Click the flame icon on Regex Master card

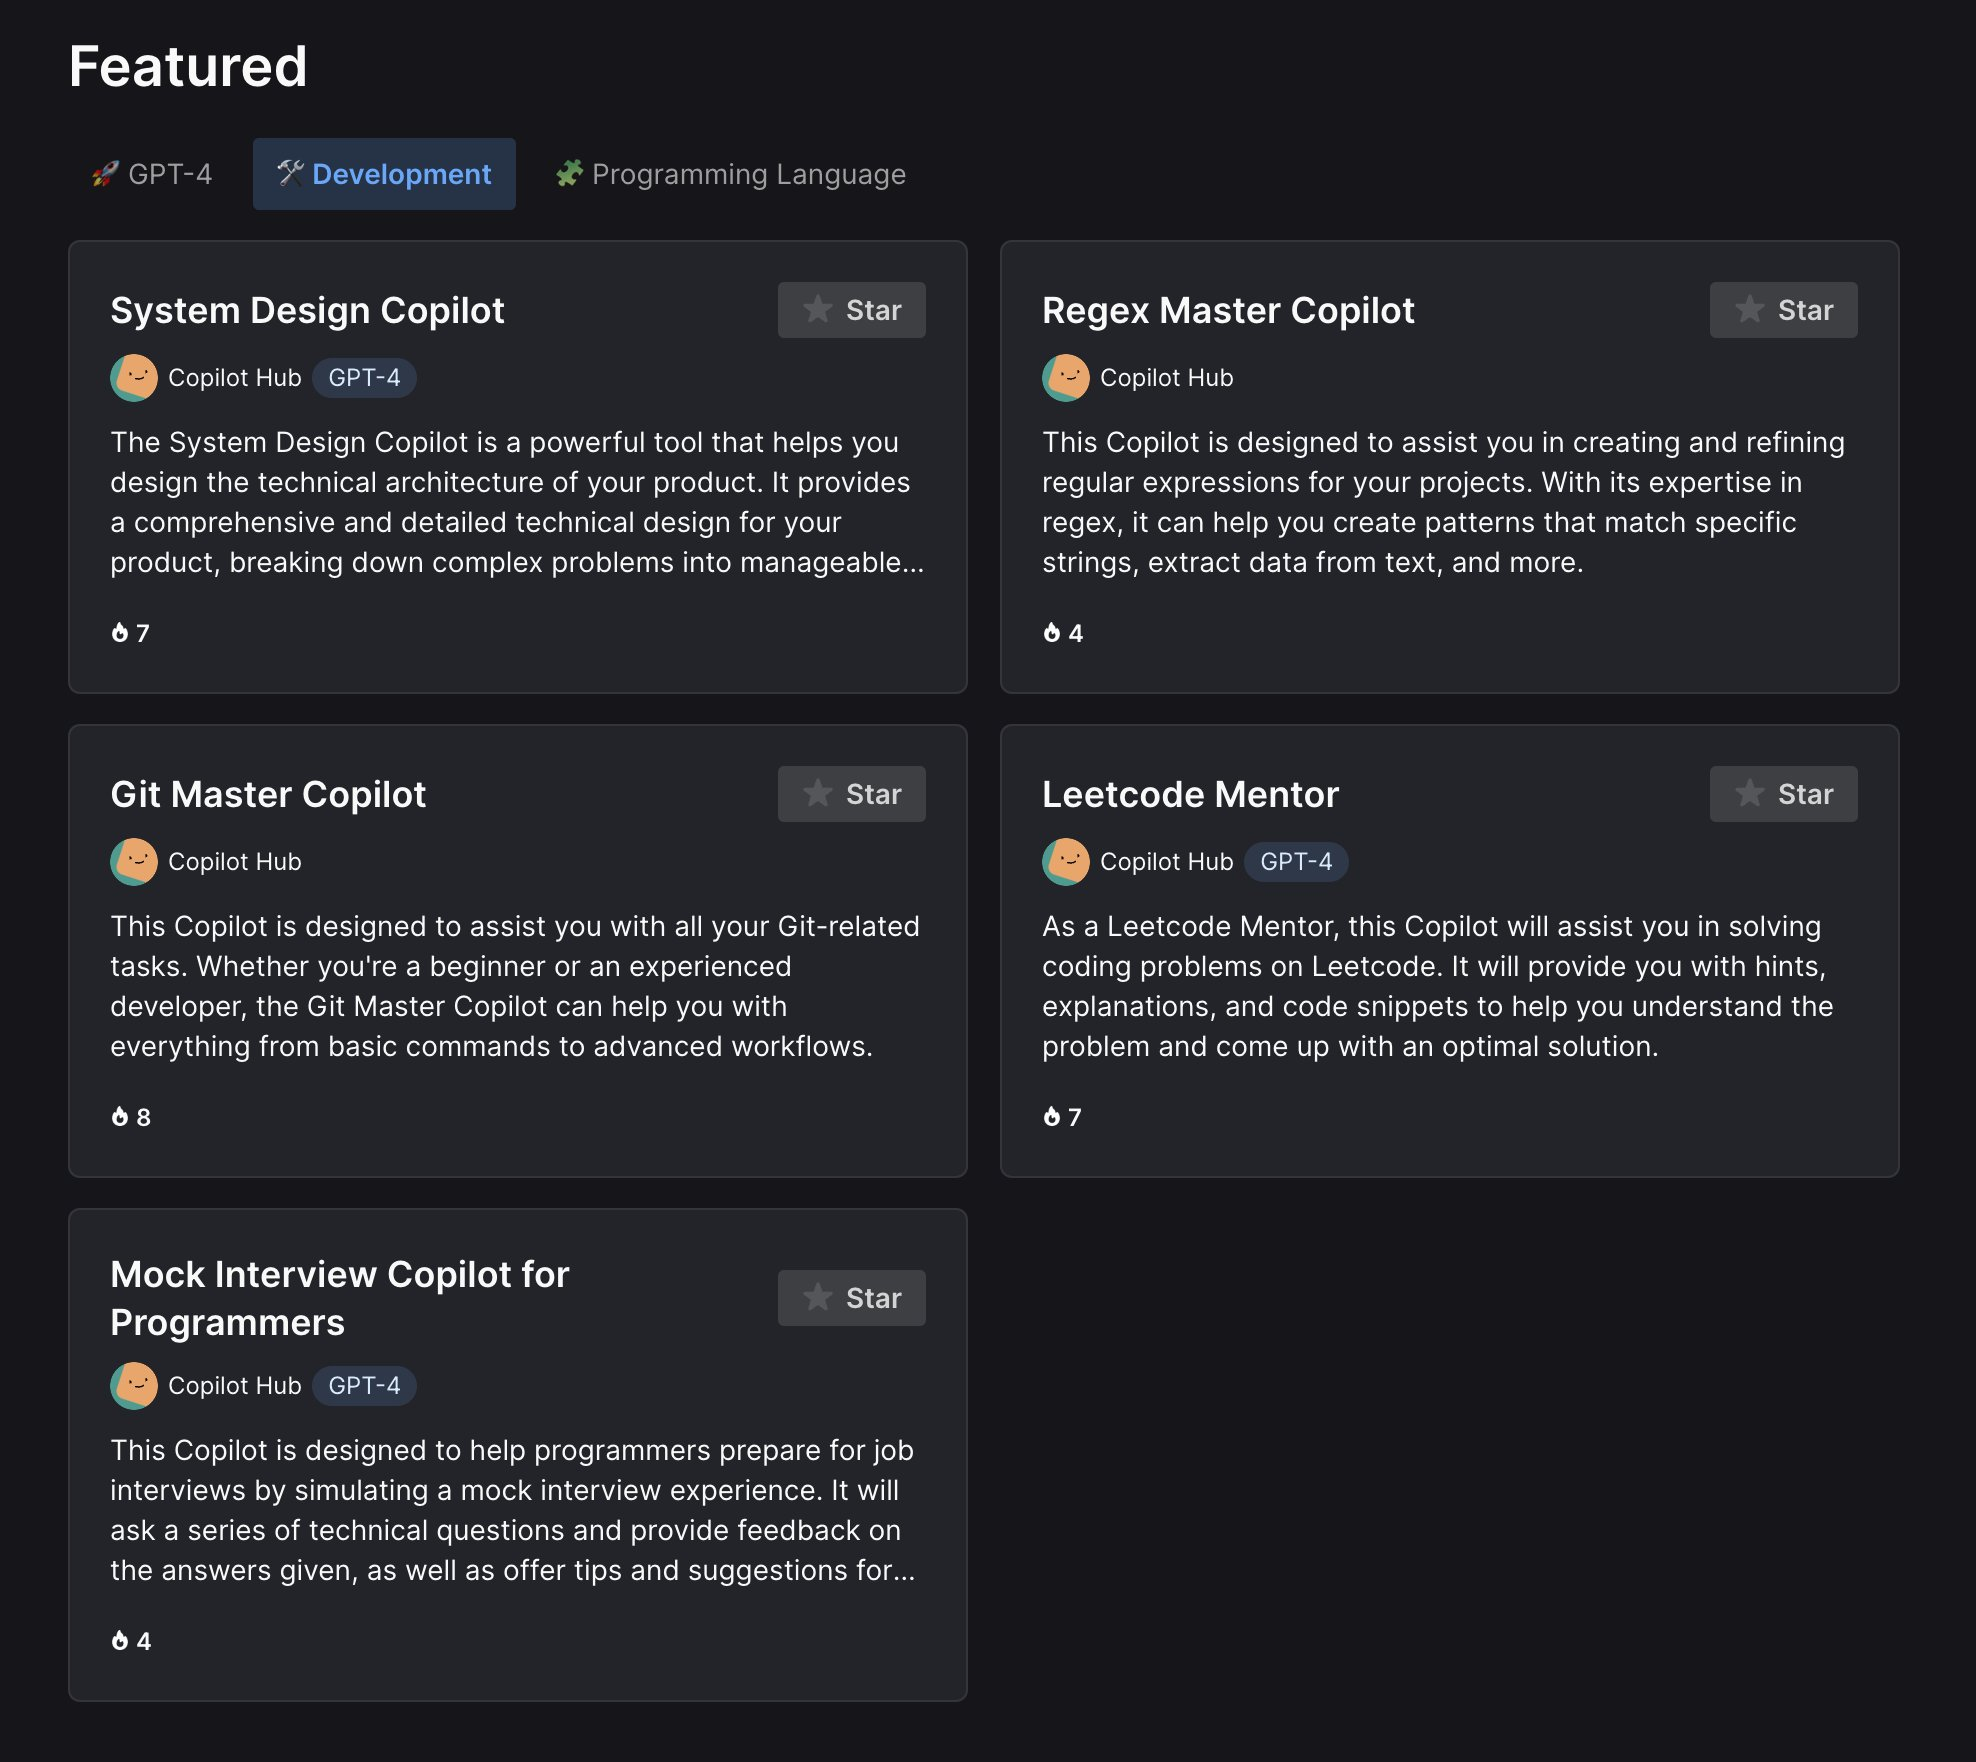tap(1052, 633)
